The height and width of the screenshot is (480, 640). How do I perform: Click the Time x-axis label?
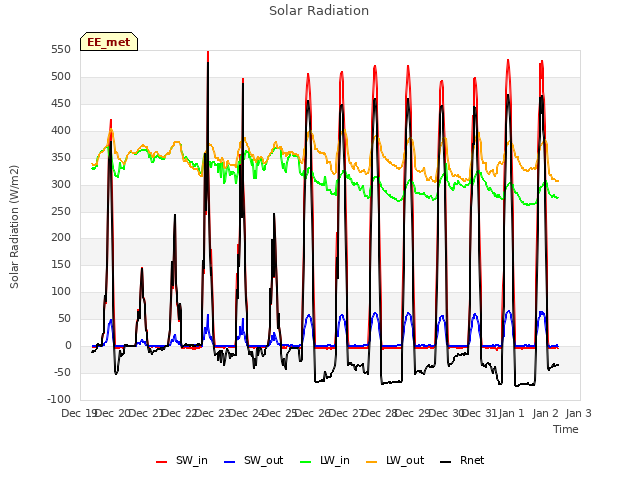click(566, 429)
